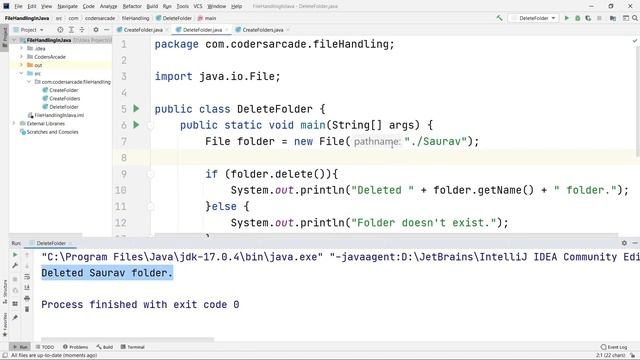Image resolution: width=640 pixels, height=360 pixels.
Task: Click the run gutter arrow on line 5
Action: pos(136,109)
